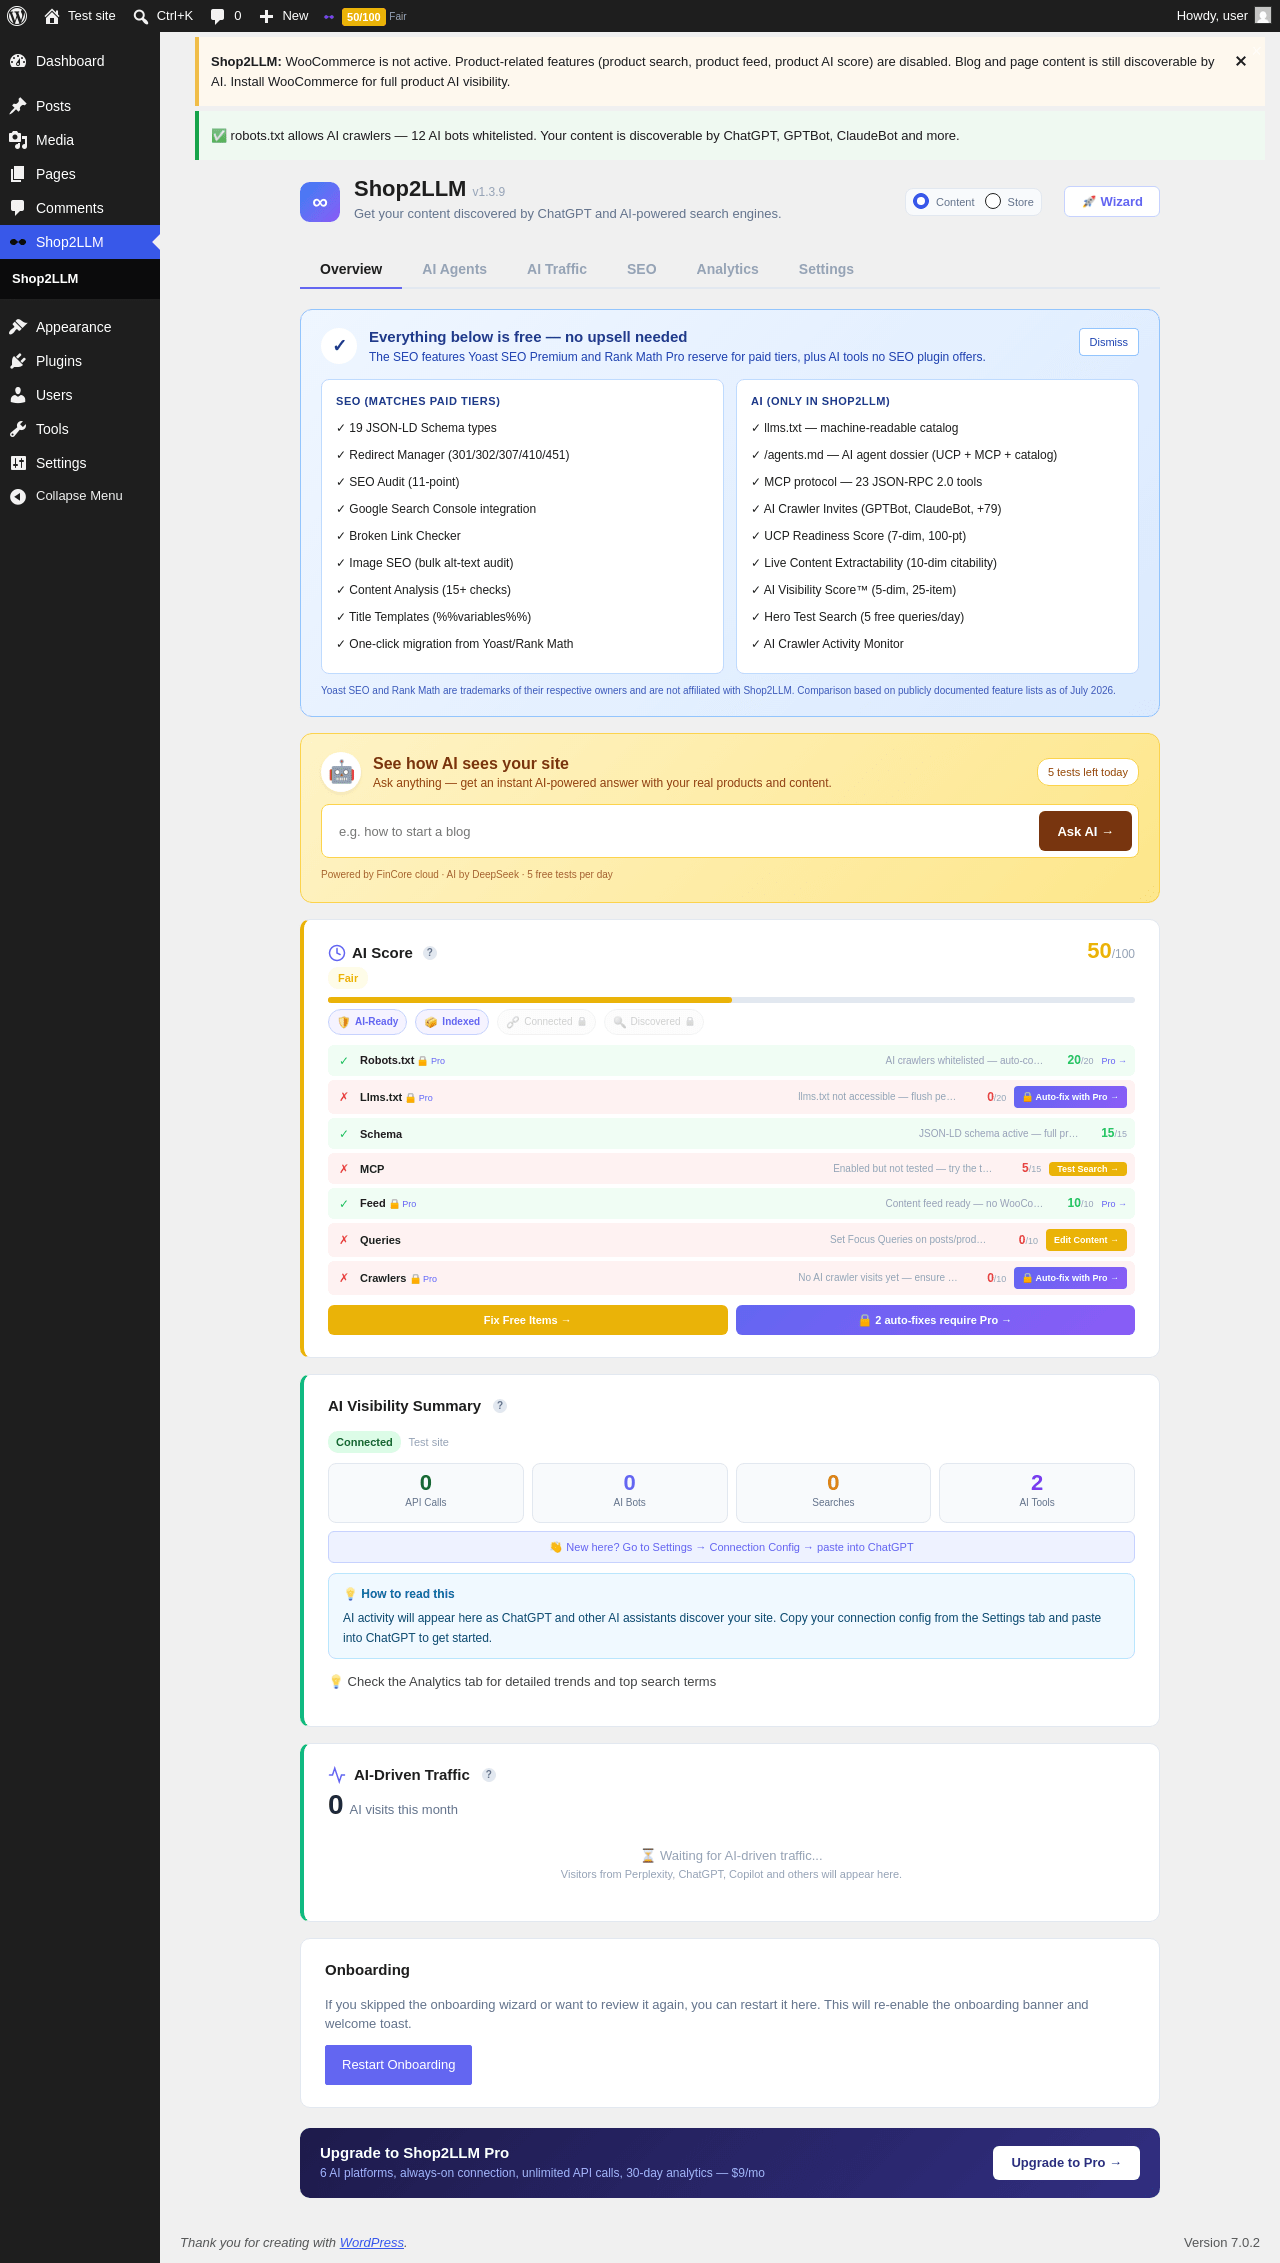Viewport: 1280px width, 2263px height.
Task: Click the AI-Ready stage chip
Action: [367, 1022]
